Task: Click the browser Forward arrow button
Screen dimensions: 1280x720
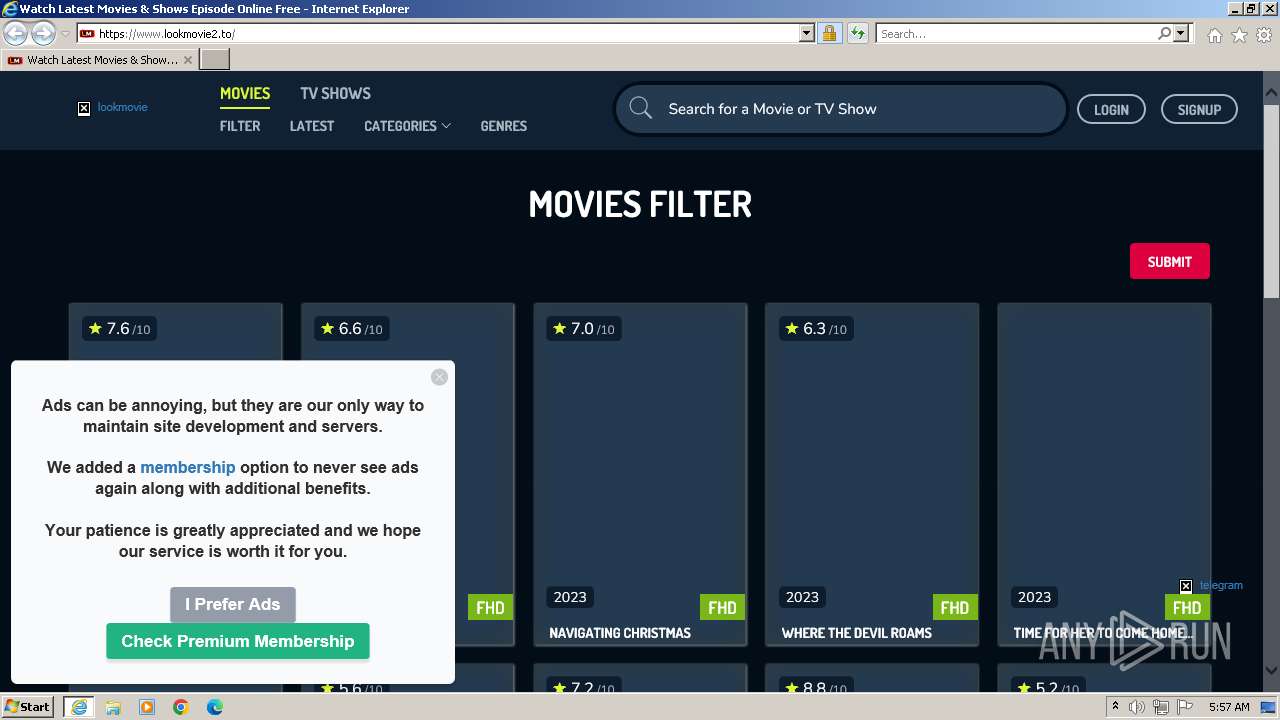Action: (43, 33)
